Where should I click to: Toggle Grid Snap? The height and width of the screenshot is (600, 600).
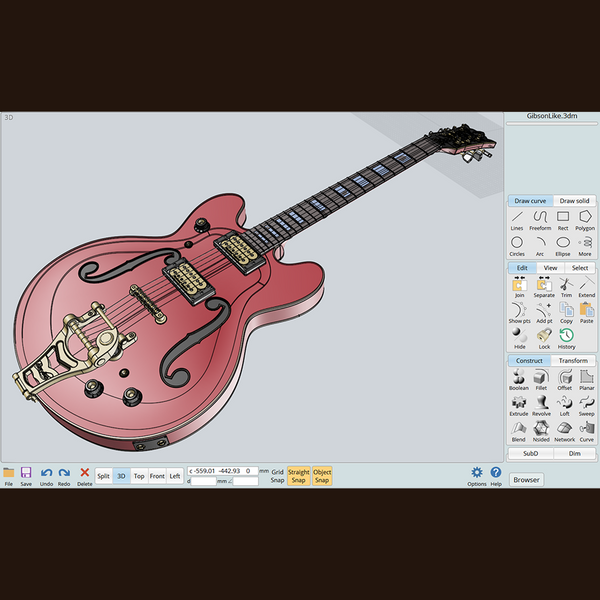coord(277,475)
